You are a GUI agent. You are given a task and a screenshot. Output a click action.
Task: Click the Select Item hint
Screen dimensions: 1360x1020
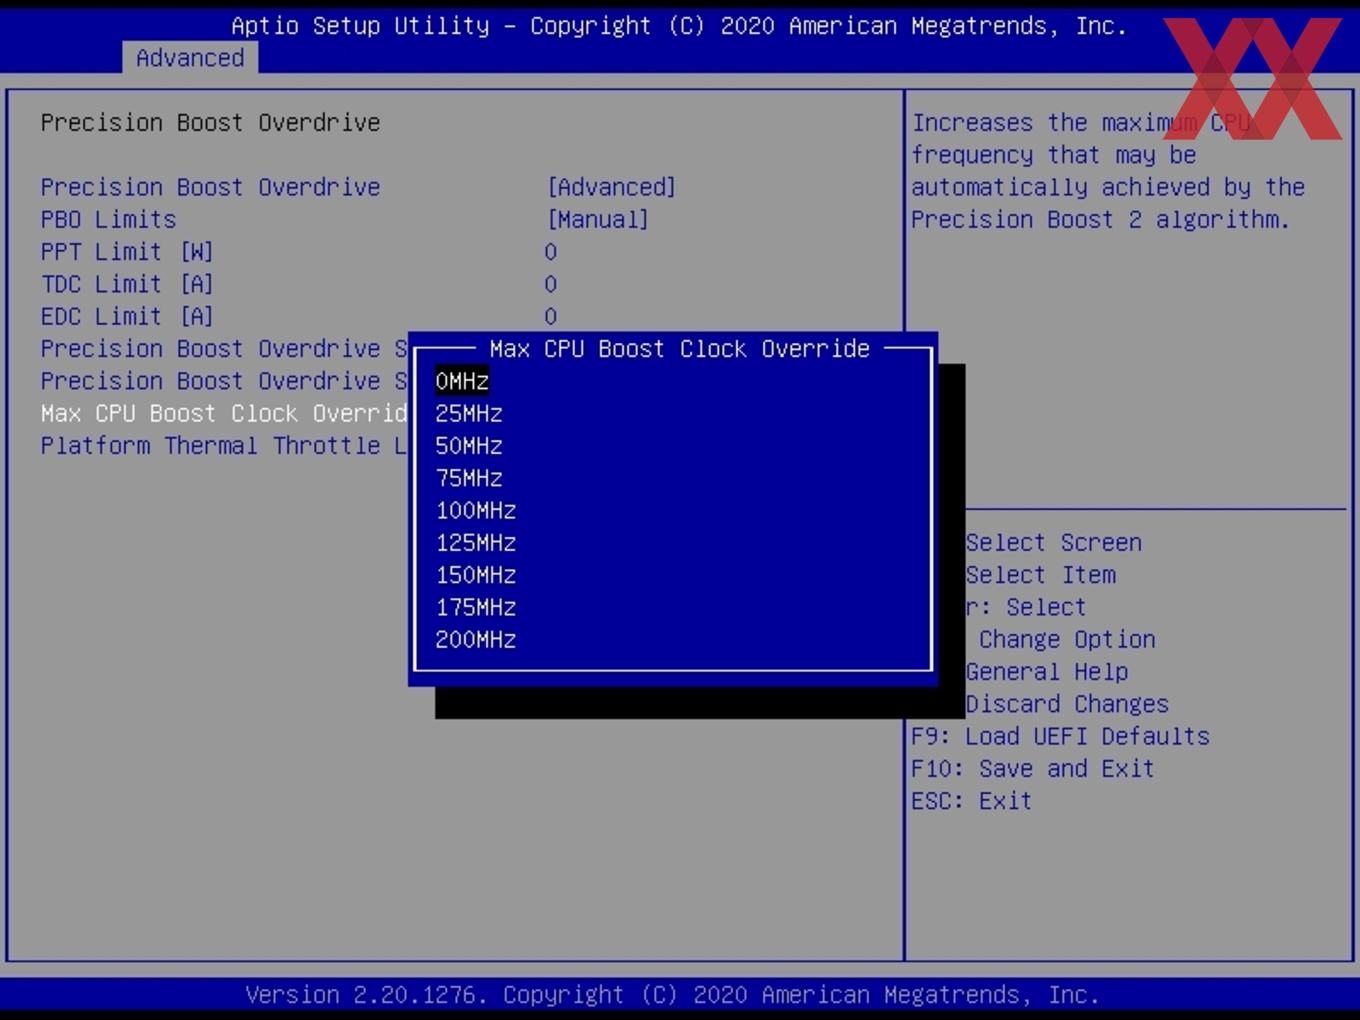(x=1040, y=575)
